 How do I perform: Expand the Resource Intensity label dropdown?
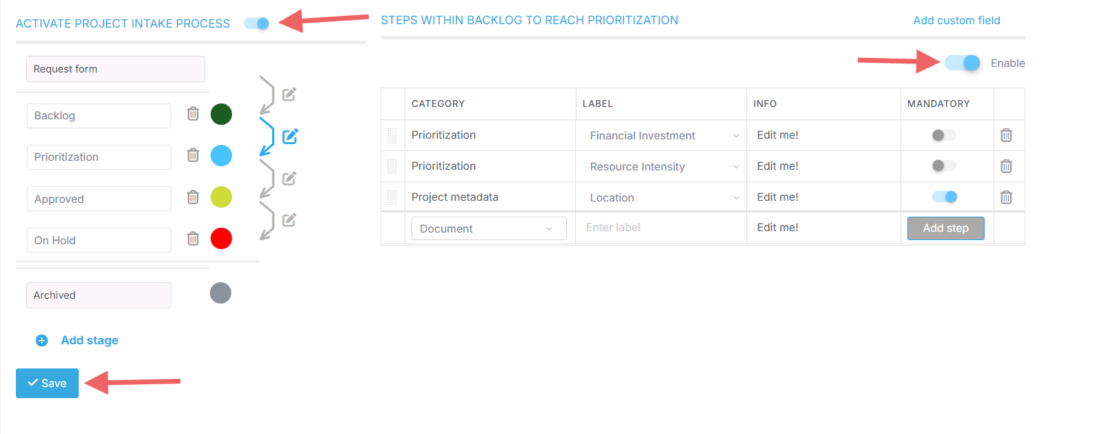pos(663,167)
